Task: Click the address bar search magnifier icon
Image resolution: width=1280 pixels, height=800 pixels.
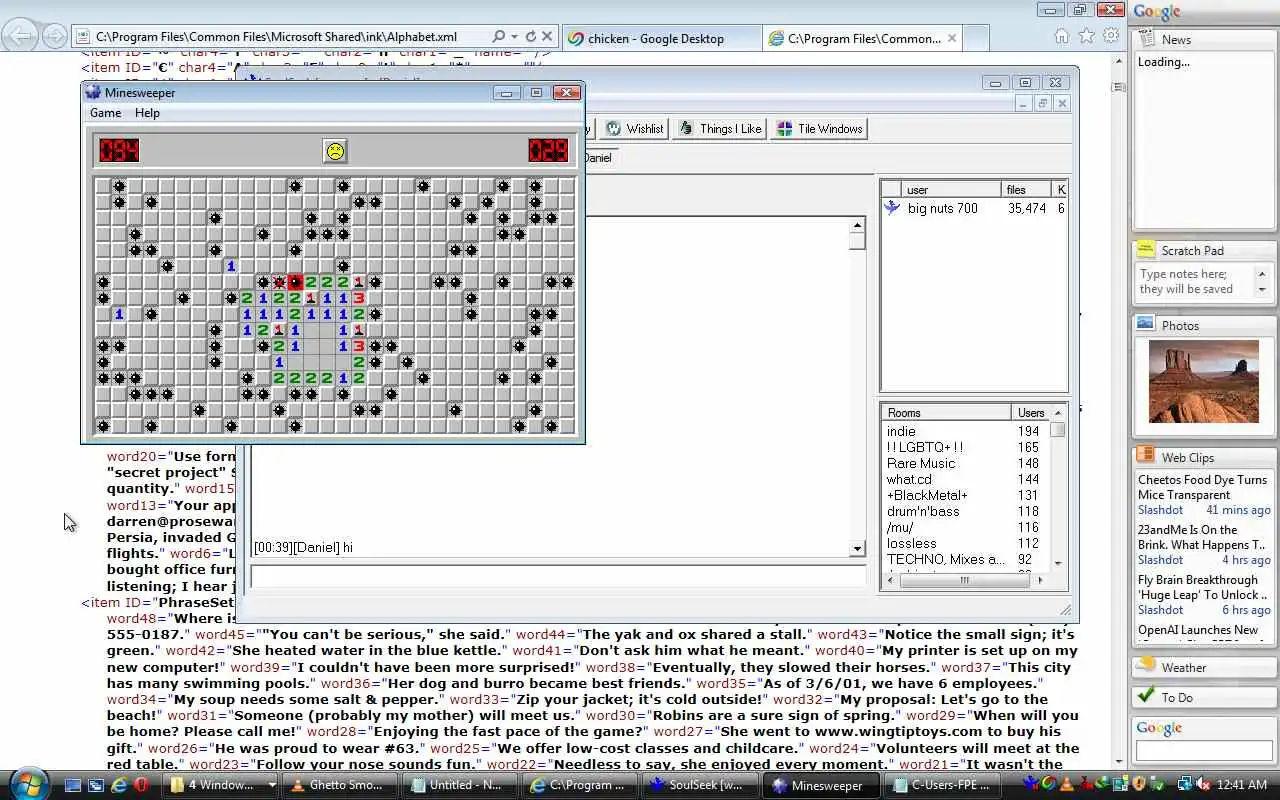Action: [499, 37]
